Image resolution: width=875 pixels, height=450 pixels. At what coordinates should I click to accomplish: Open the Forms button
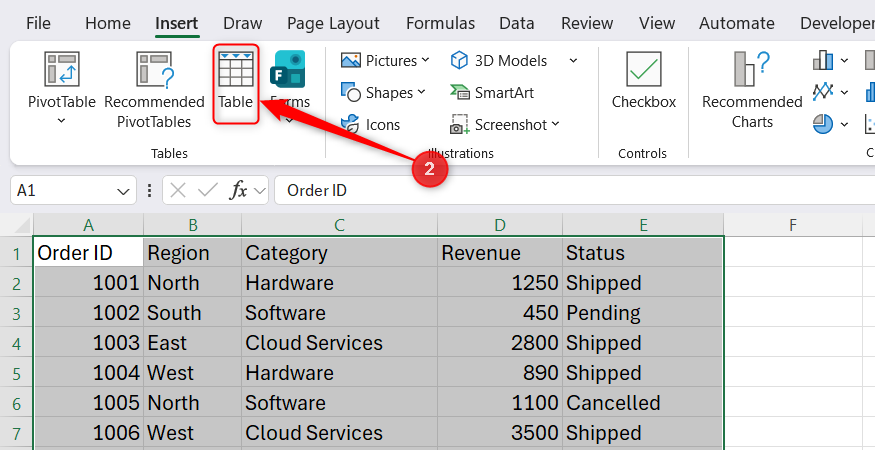(x=289, y=87)
